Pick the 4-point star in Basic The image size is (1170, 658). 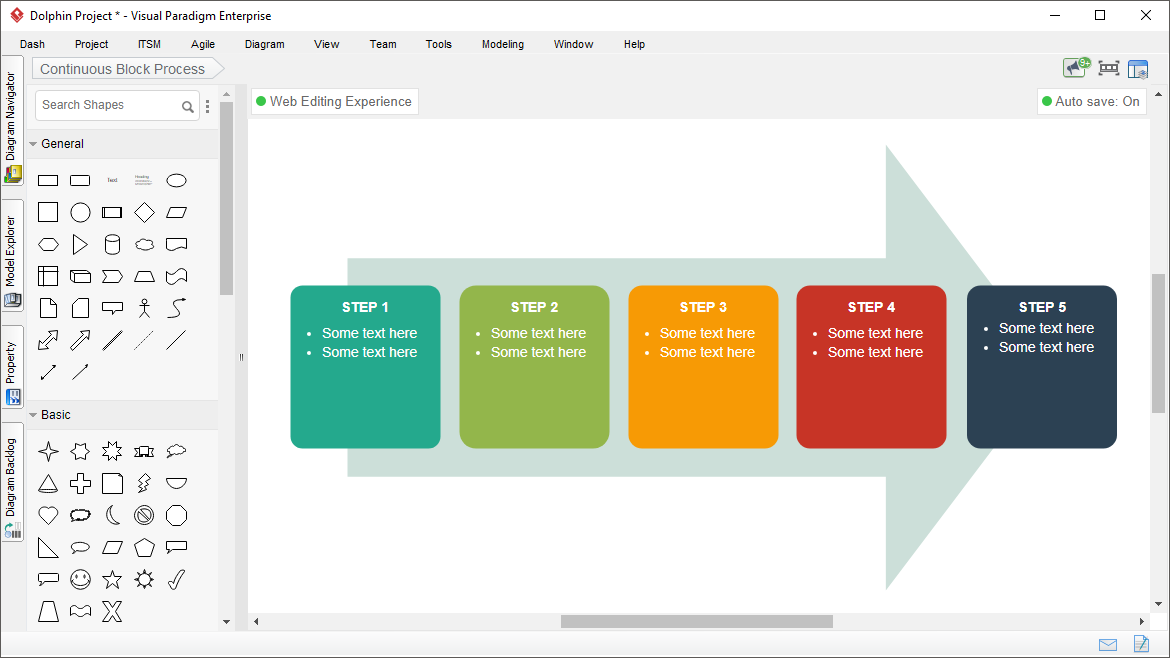click(48, 451)
